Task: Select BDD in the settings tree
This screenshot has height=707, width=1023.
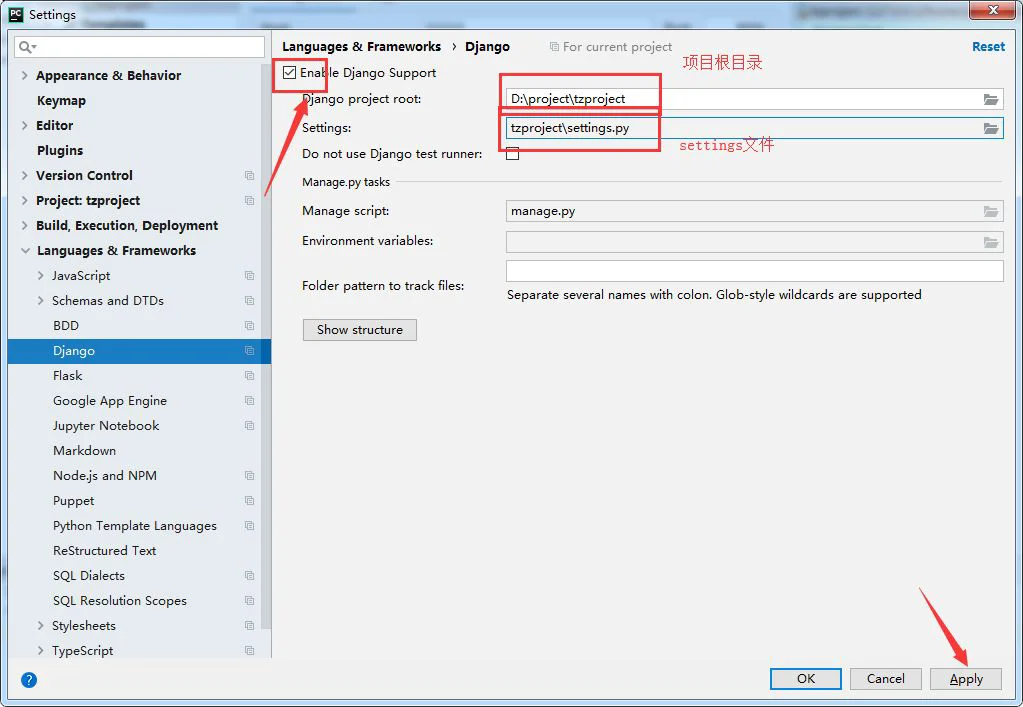Action: [x=66, y=325]
